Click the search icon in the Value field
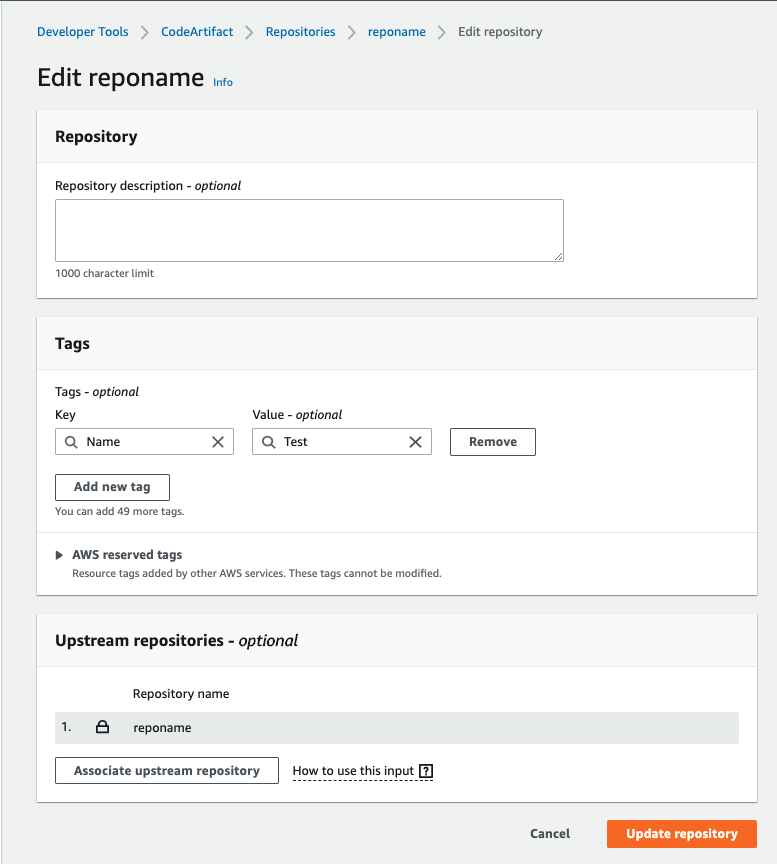The image size is (777, 864). click(268, 441)
